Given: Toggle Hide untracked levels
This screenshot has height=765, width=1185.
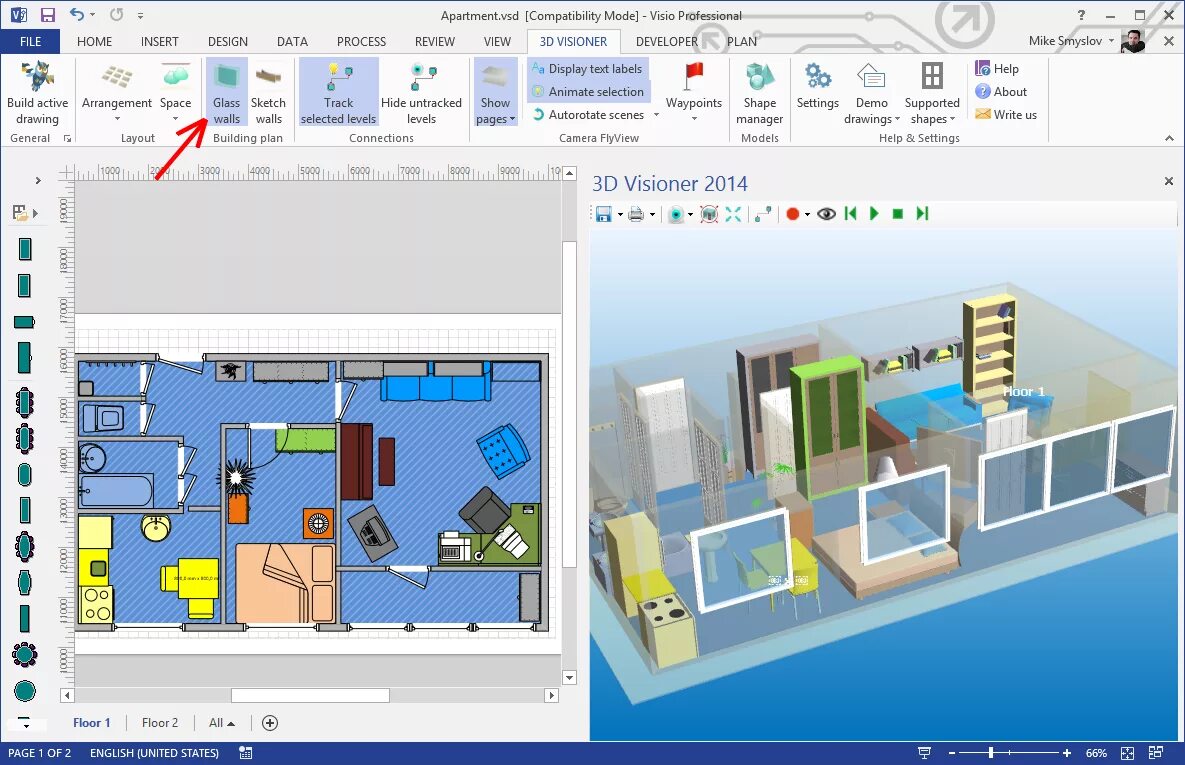Looking at the screenshot, I should point(421,92).
